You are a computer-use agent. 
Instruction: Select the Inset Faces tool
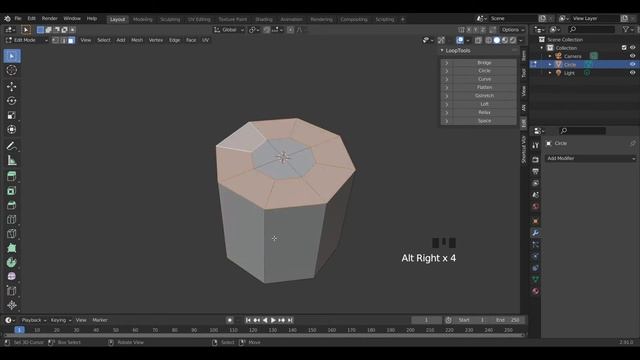[x=12, y=191]
